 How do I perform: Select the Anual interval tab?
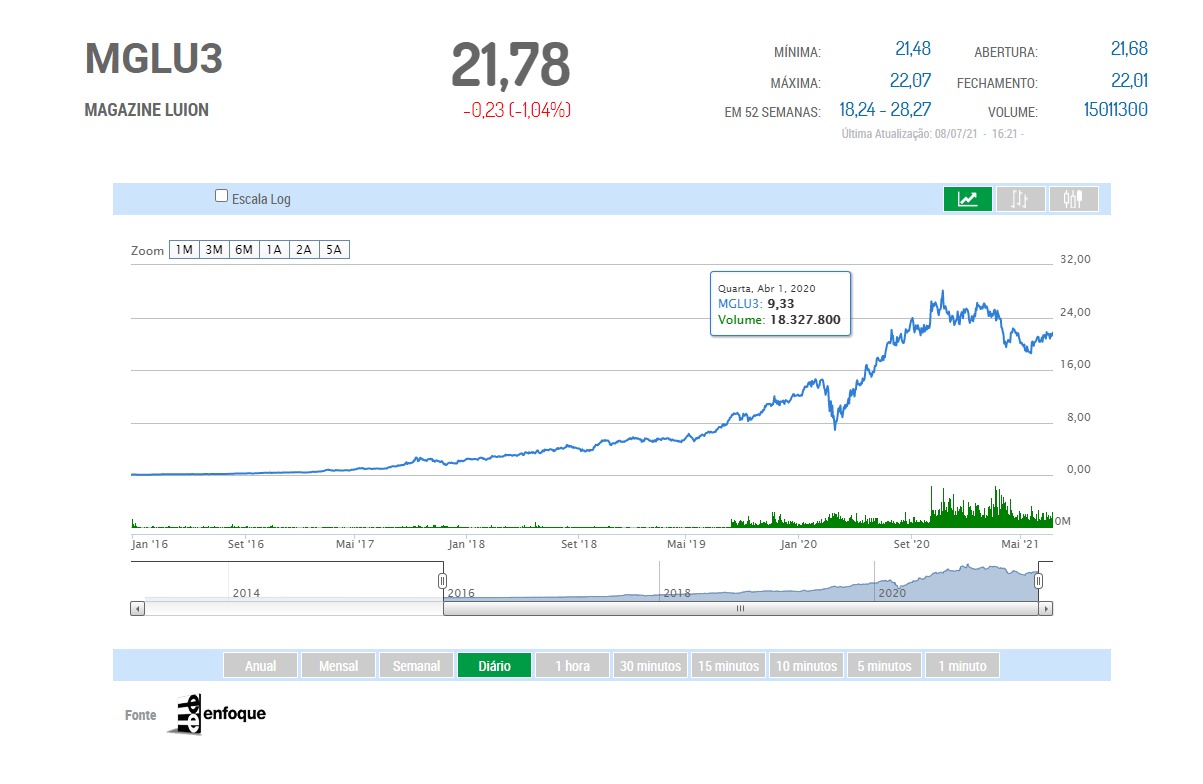[x=260, y=666]
